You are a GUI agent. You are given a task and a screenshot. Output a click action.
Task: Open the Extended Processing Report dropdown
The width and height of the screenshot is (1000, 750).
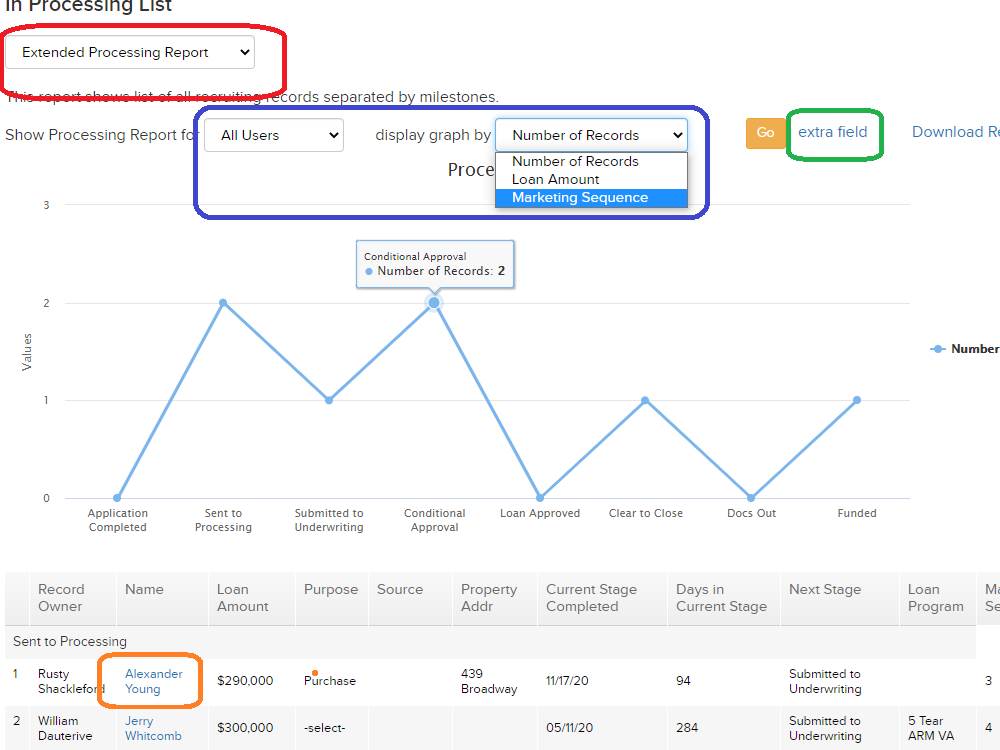[x=129, y=52]
